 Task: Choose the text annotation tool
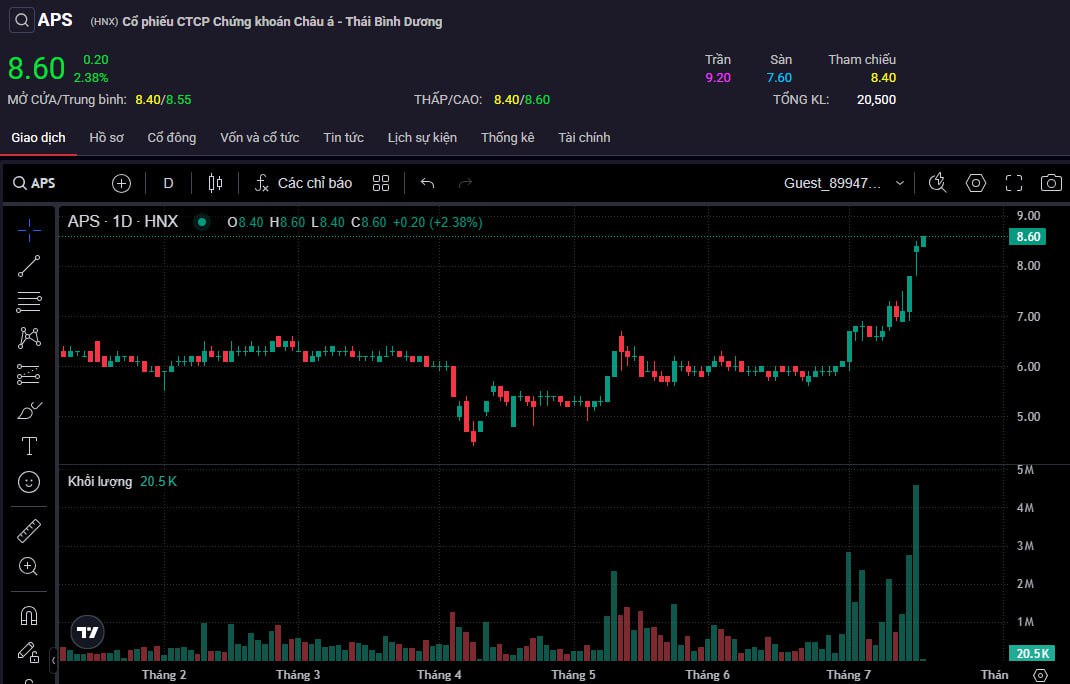click(x=29, y=446)
